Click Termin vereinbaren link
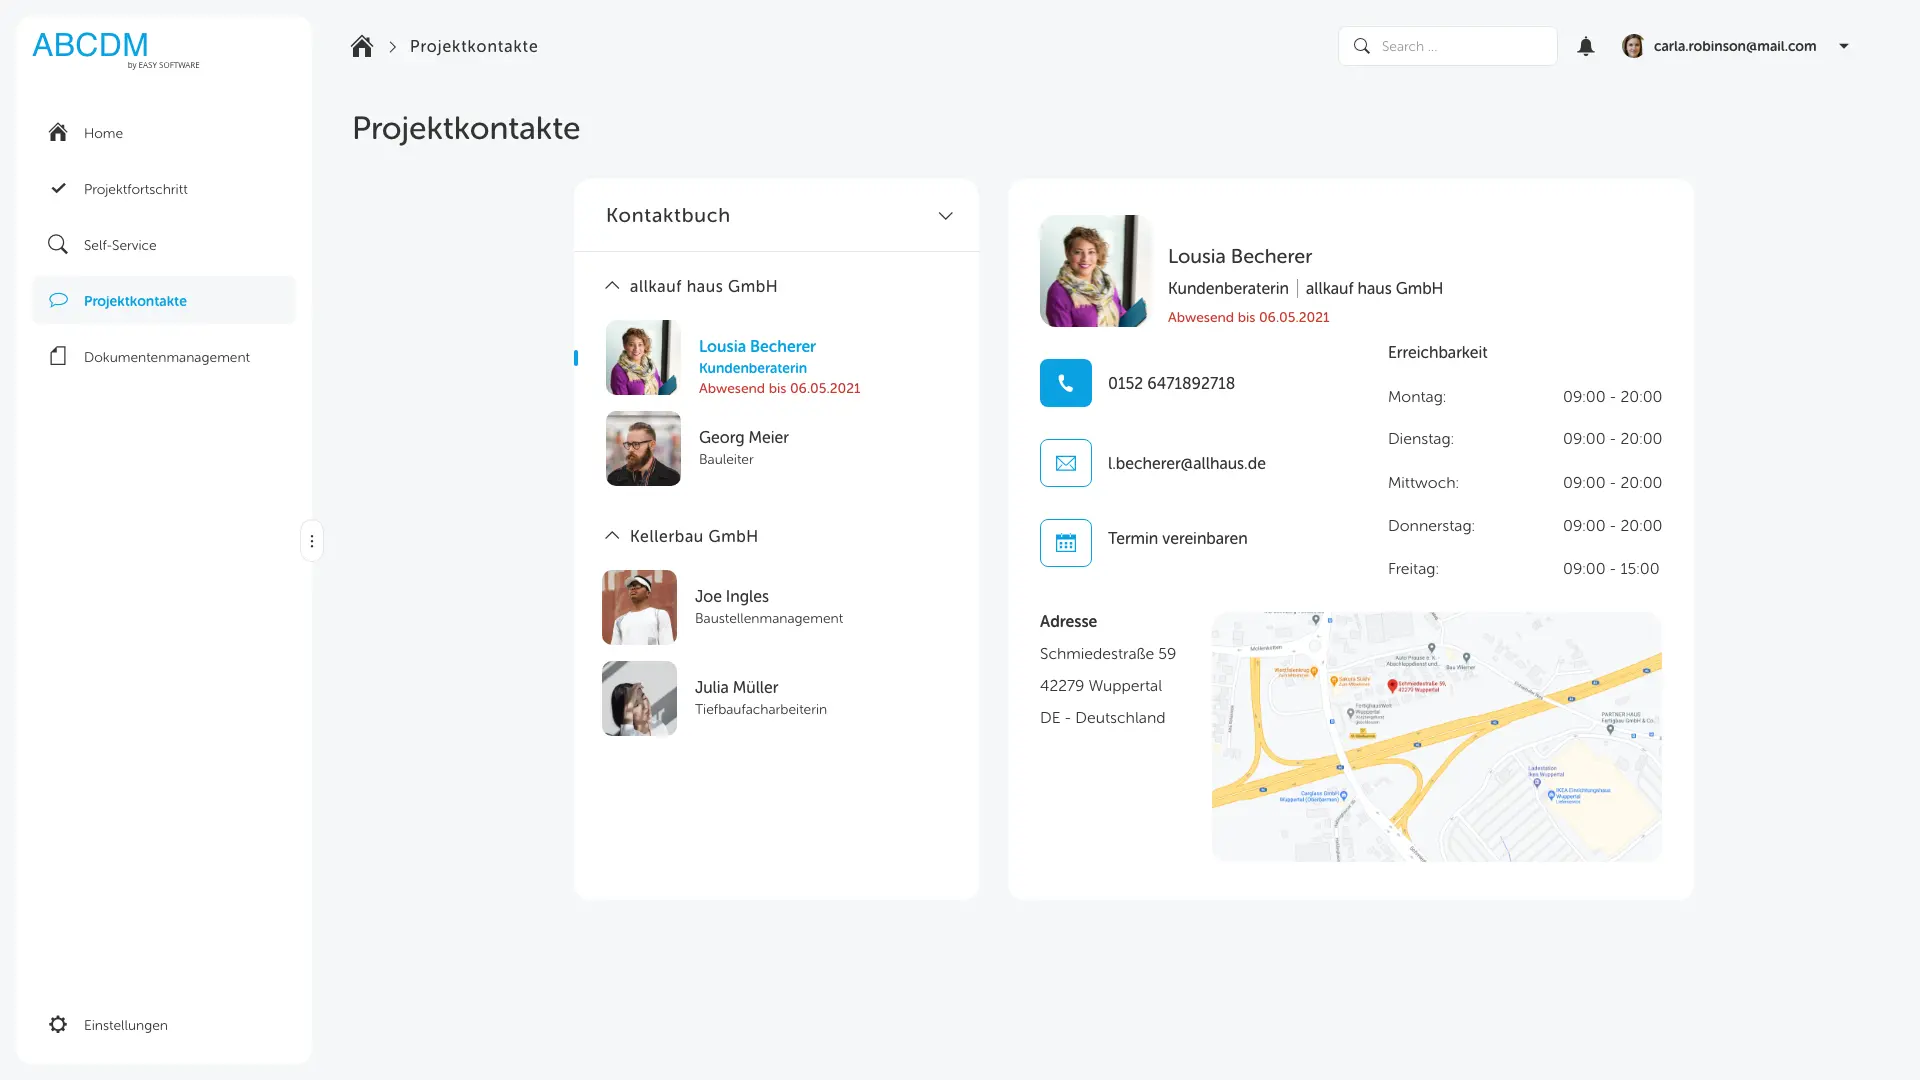 1177,538
